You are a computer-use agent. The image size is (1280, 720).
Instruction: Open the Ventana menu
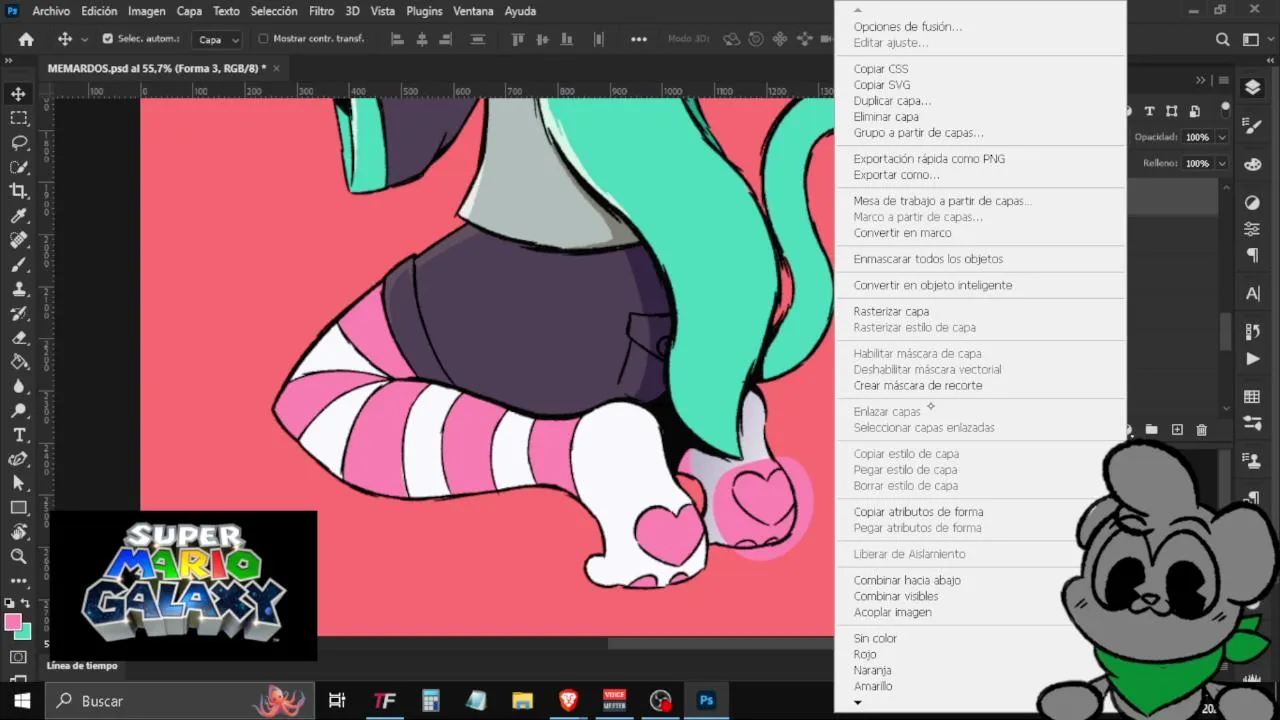tap(473, 11)
